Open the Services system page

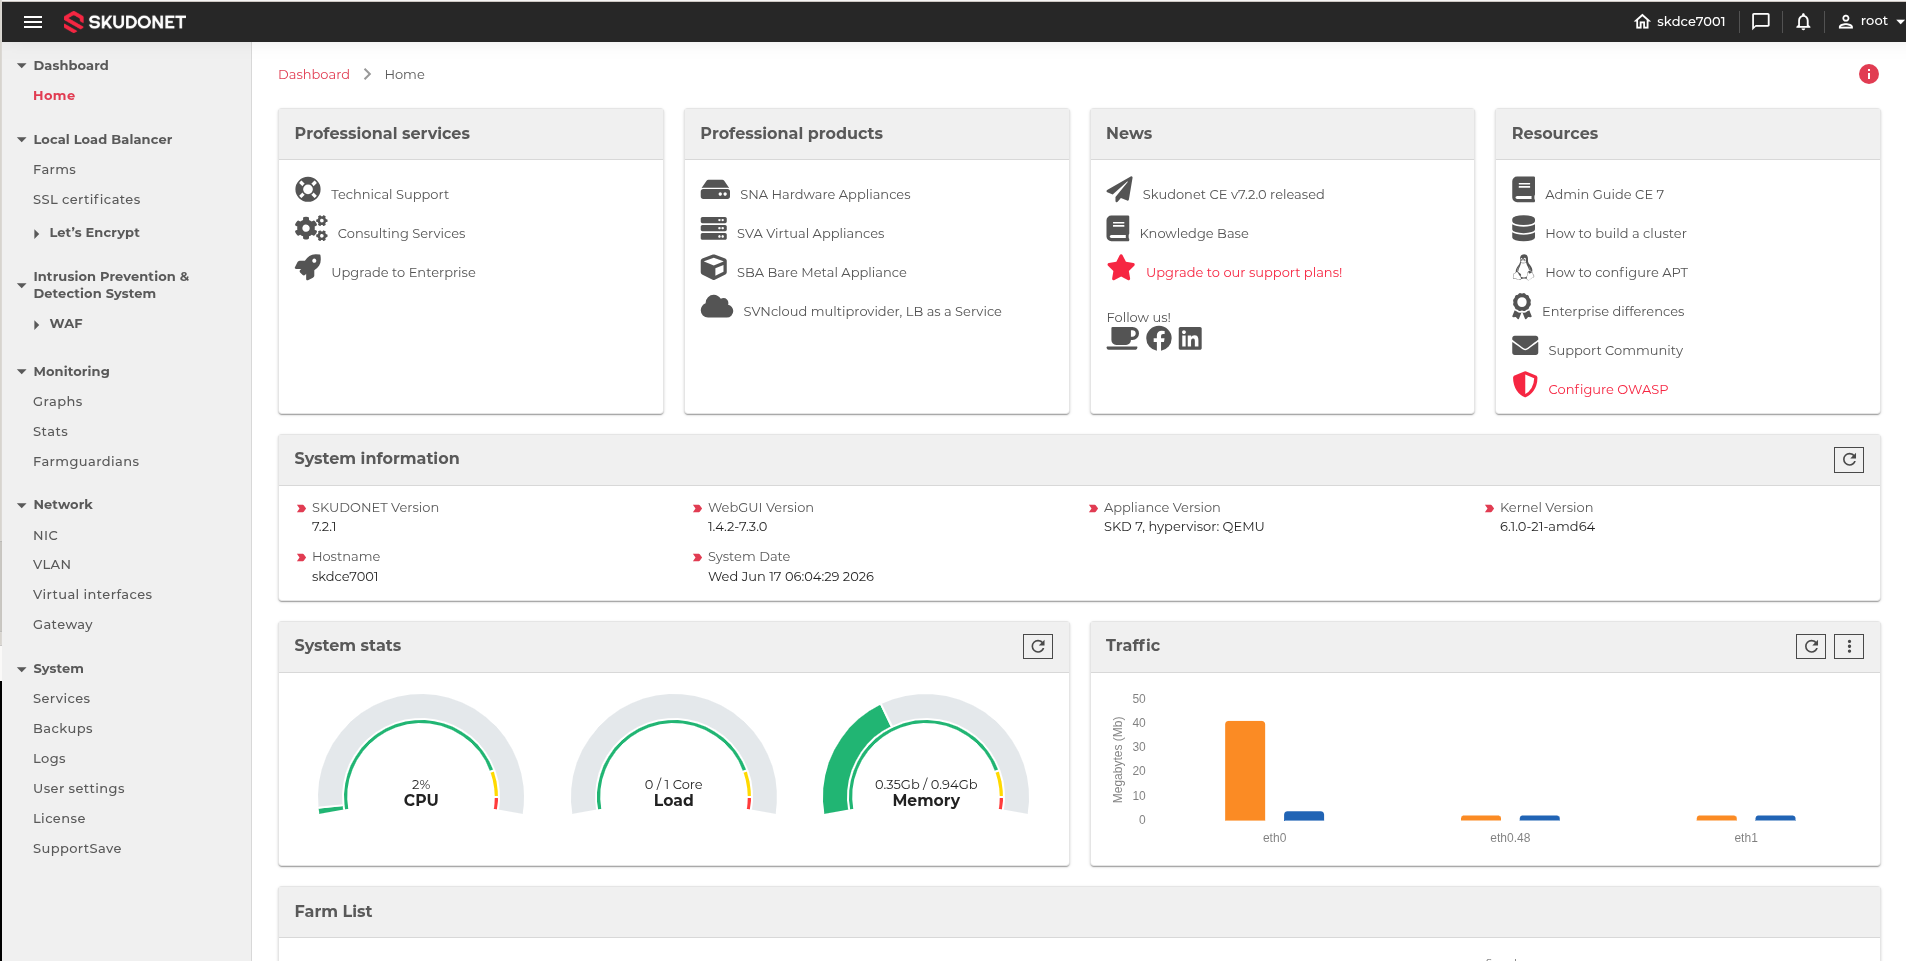61,698
